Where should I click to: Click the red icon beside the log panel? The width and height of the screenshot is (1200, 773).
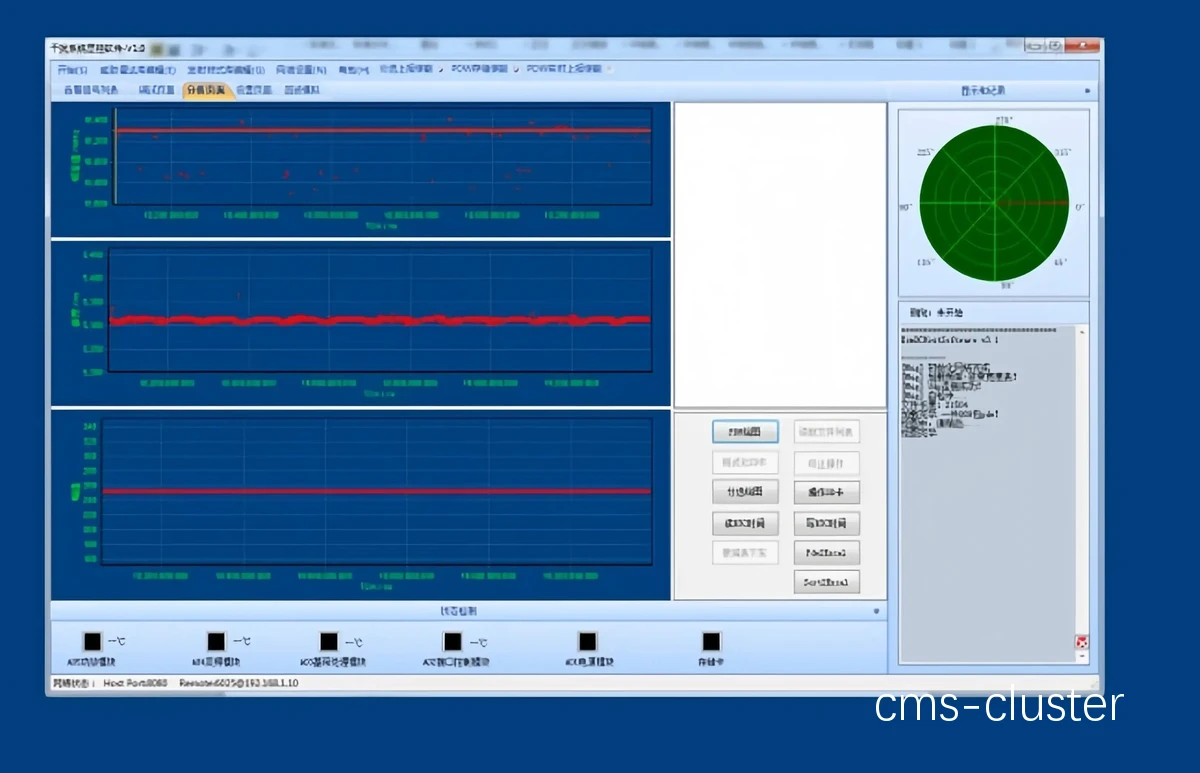coord(1081,642)
